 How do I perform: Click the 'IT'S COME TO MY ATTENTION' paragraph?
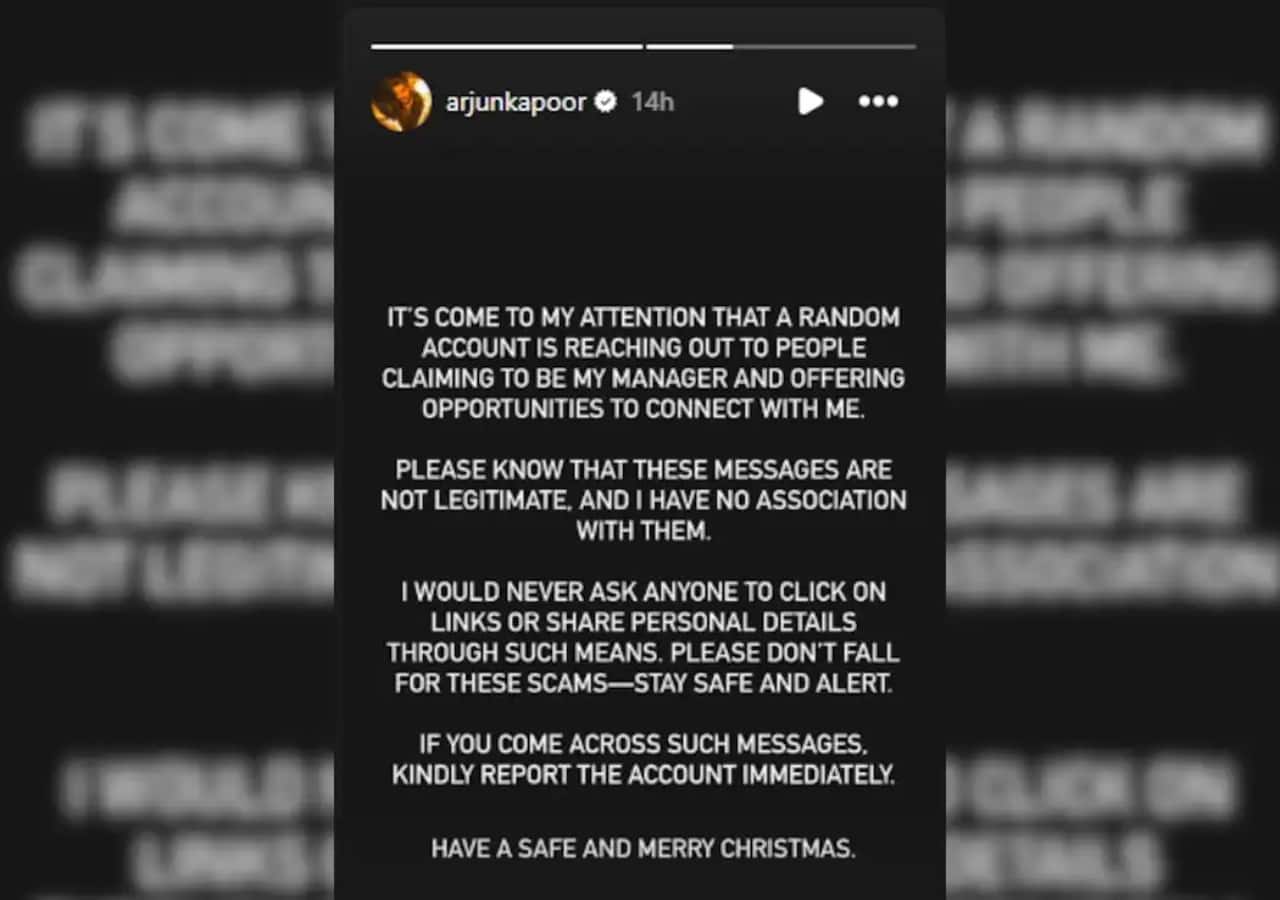[x=643, y=363]
